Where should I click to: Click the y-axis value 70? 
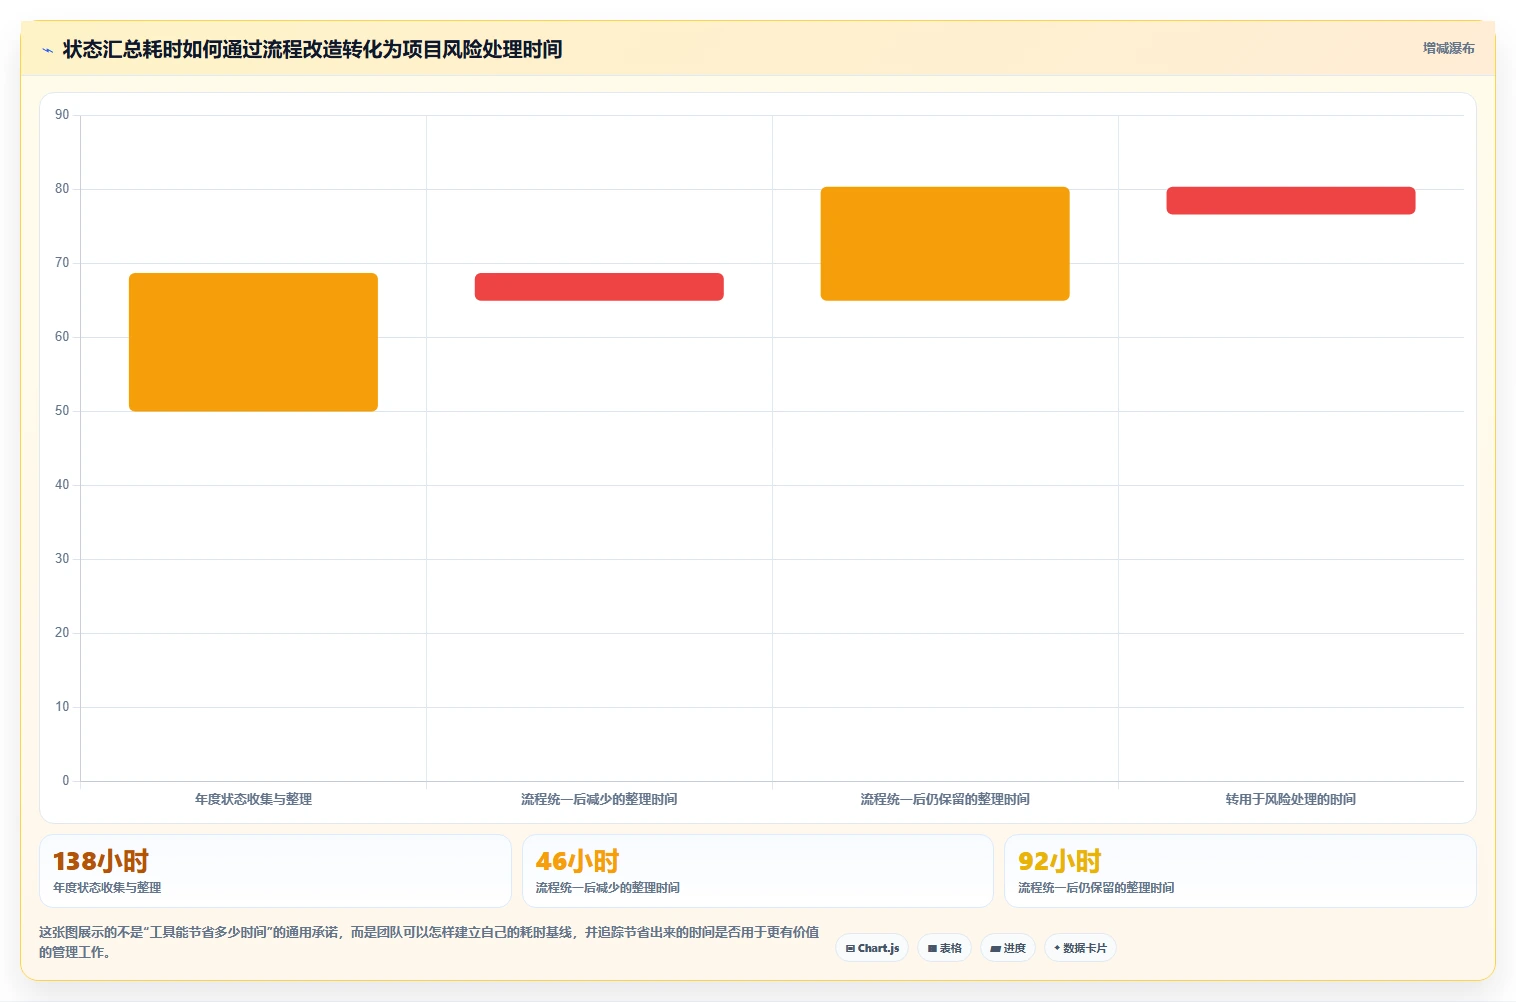tap(62, 263)
